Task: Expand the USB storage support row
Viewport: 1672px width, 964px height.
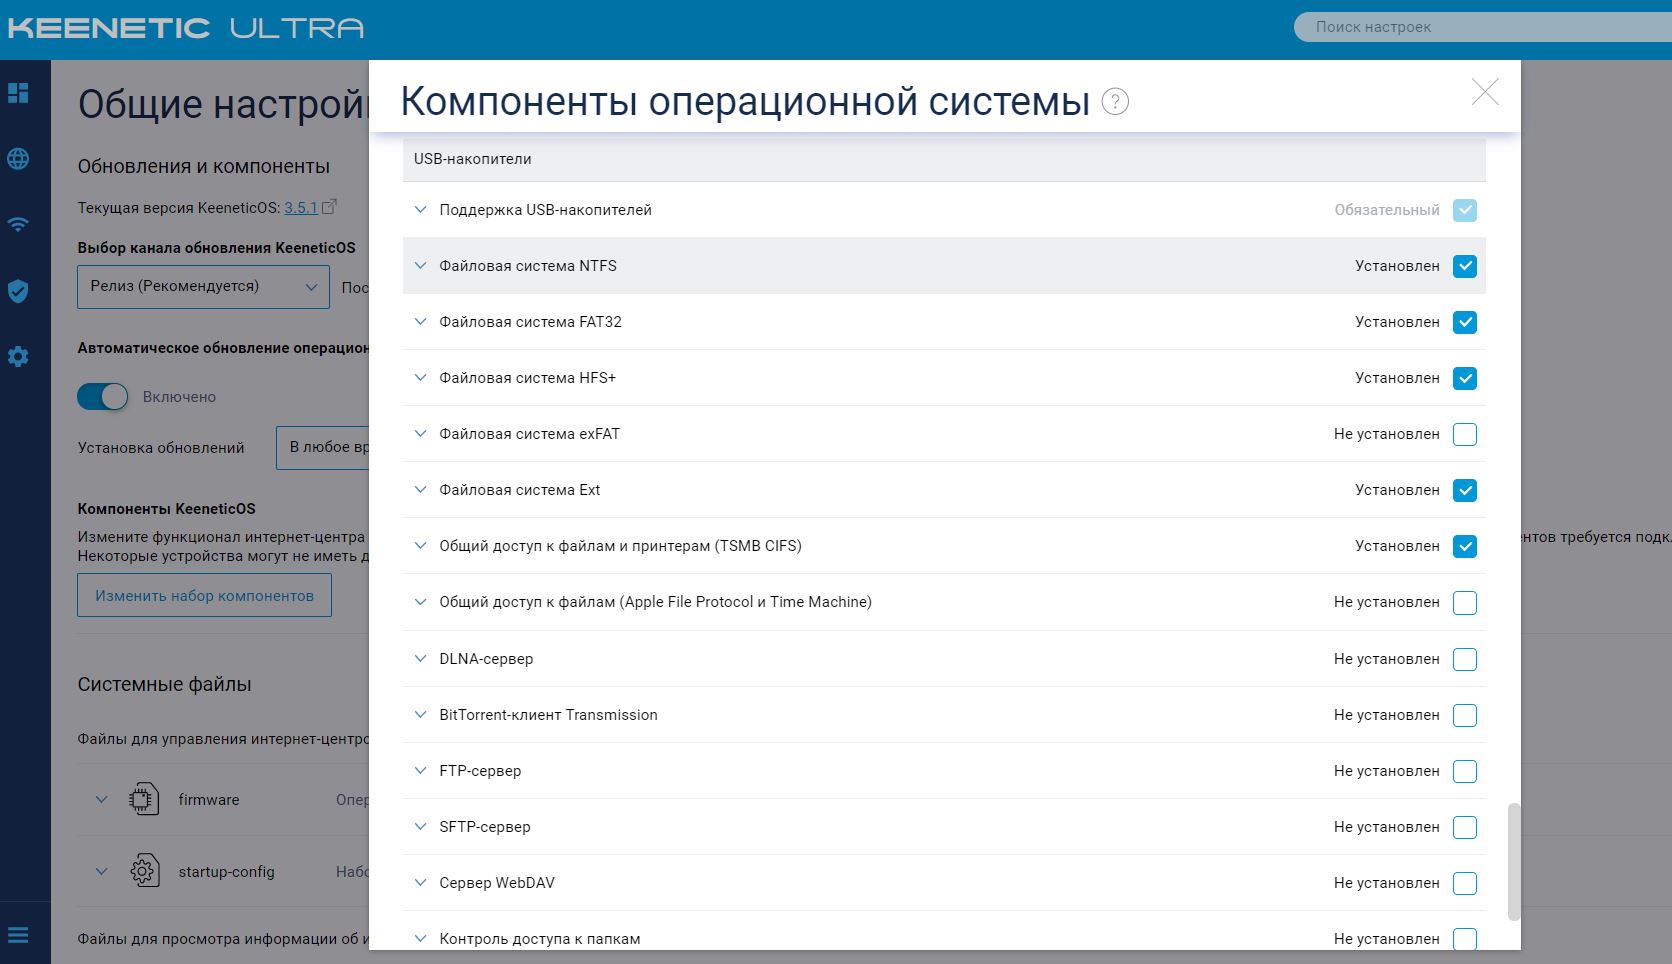Action: [420, 210]
